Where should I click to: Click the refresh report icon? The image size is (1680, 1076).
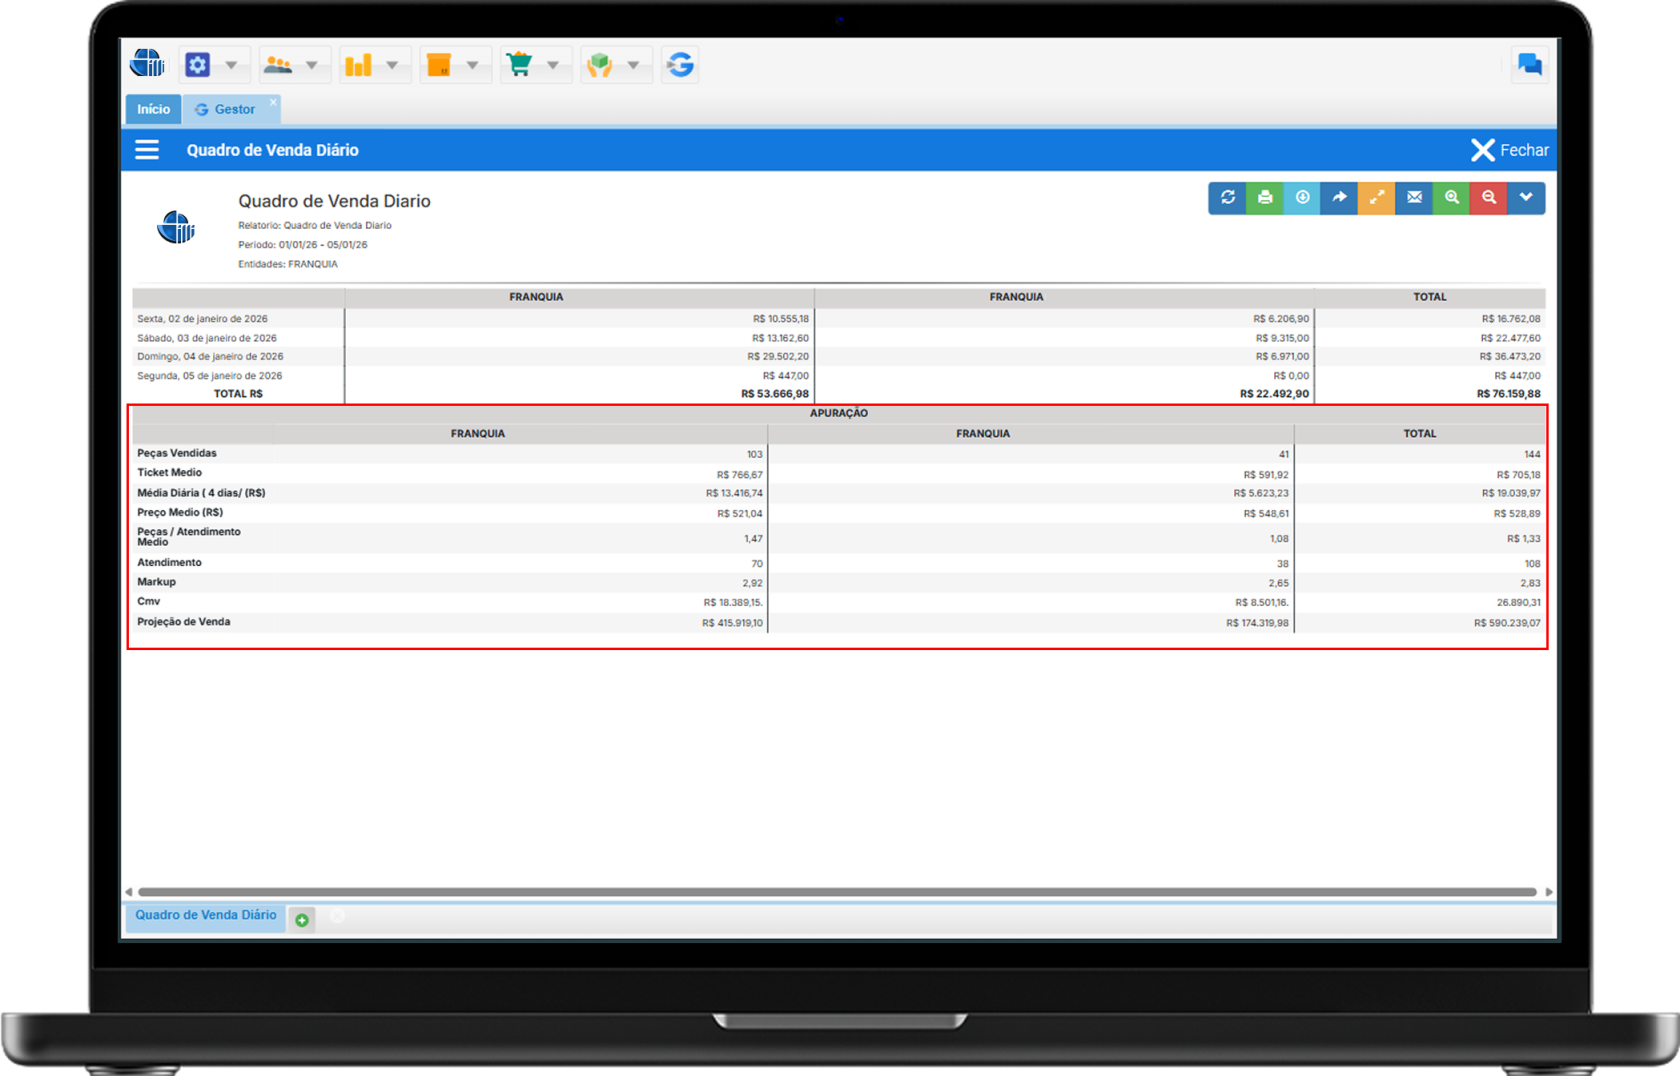pyautogui.click(x=1227, y=198)
